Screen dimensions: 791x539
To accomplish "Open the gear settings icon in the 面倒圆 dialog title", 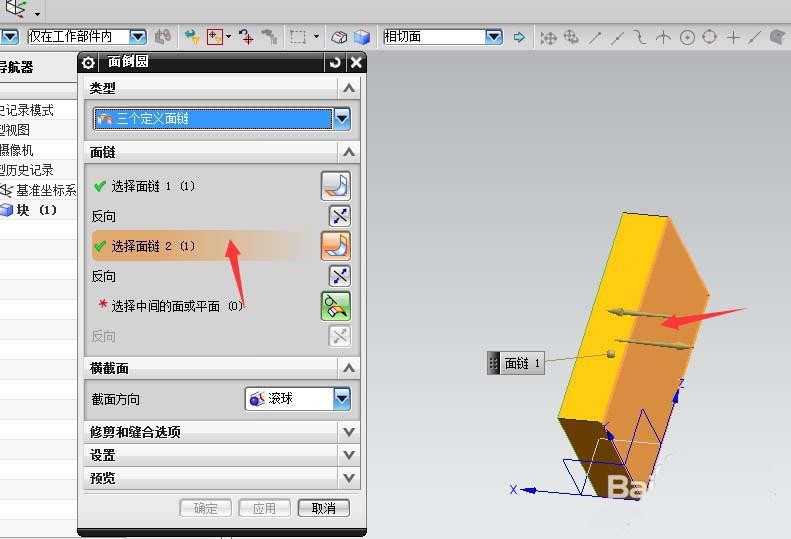I will coord(88,63).
